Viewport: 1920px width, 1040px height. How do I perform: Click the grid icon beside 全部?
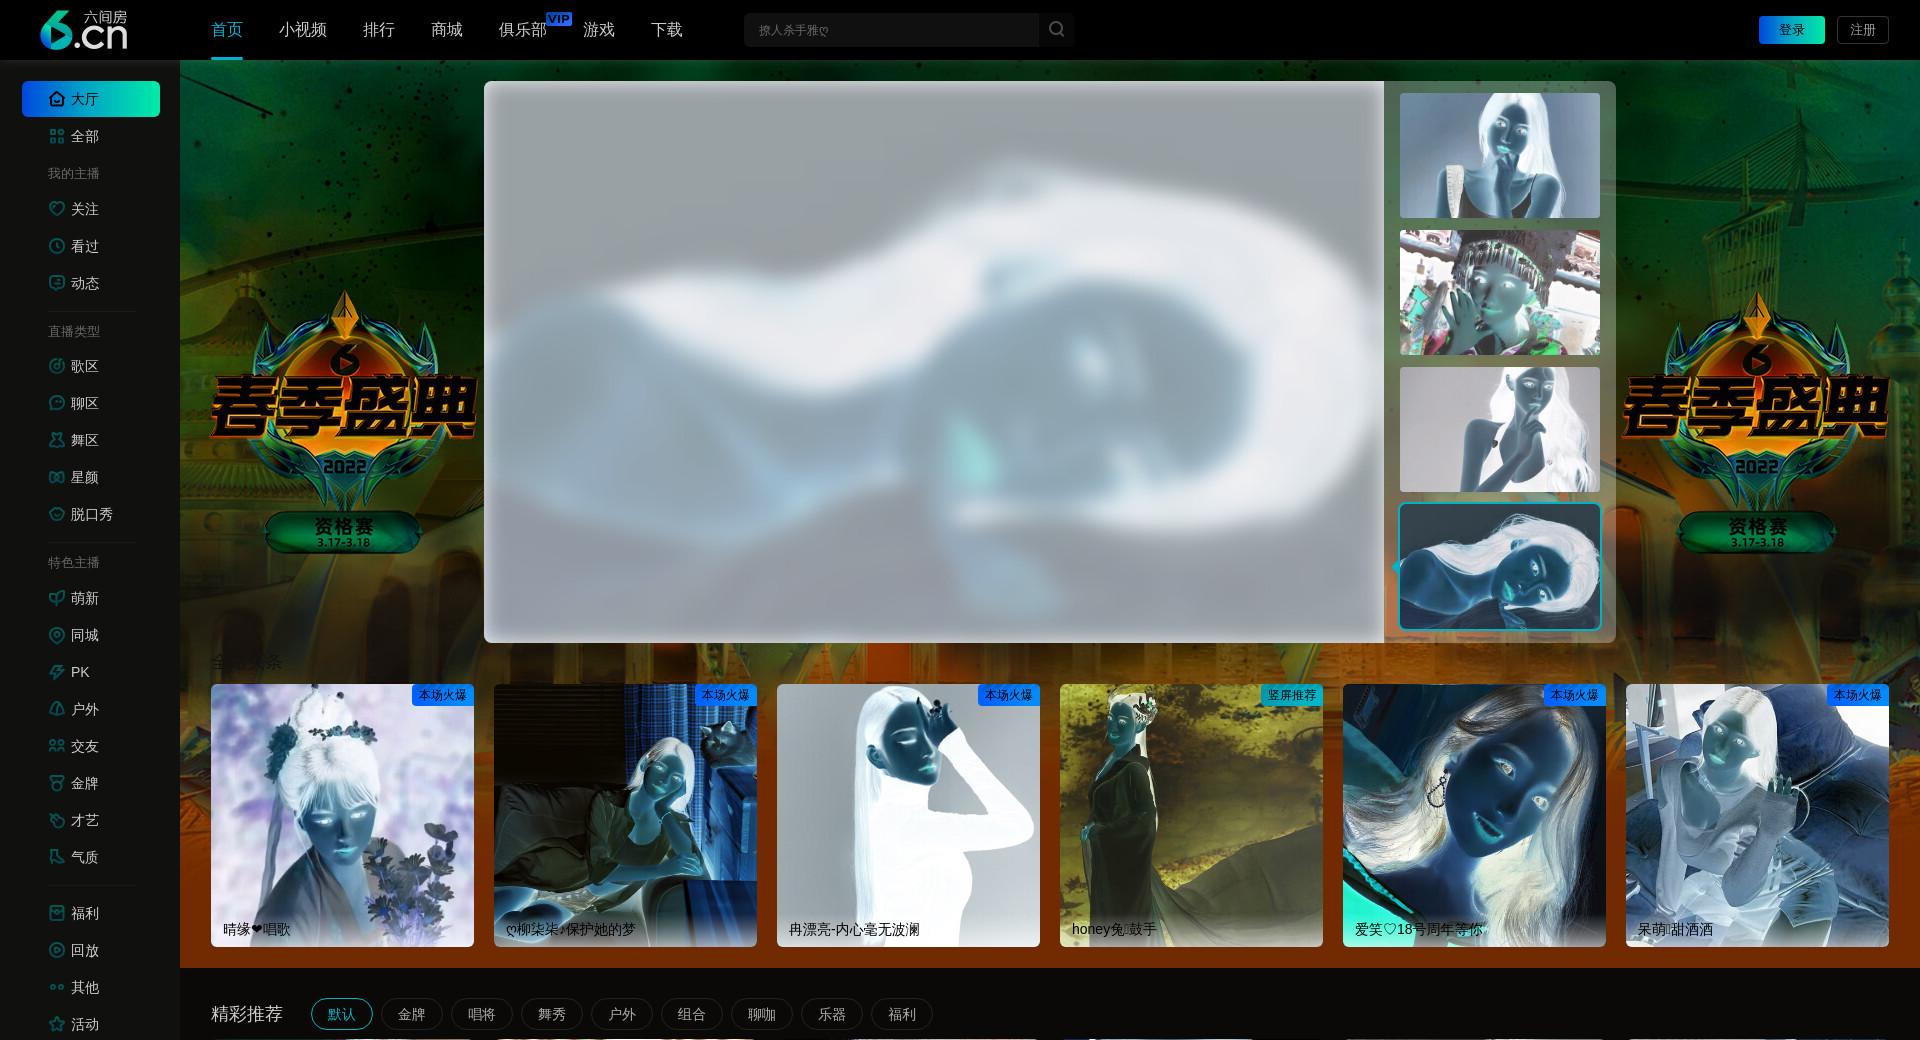coord(57,136)
